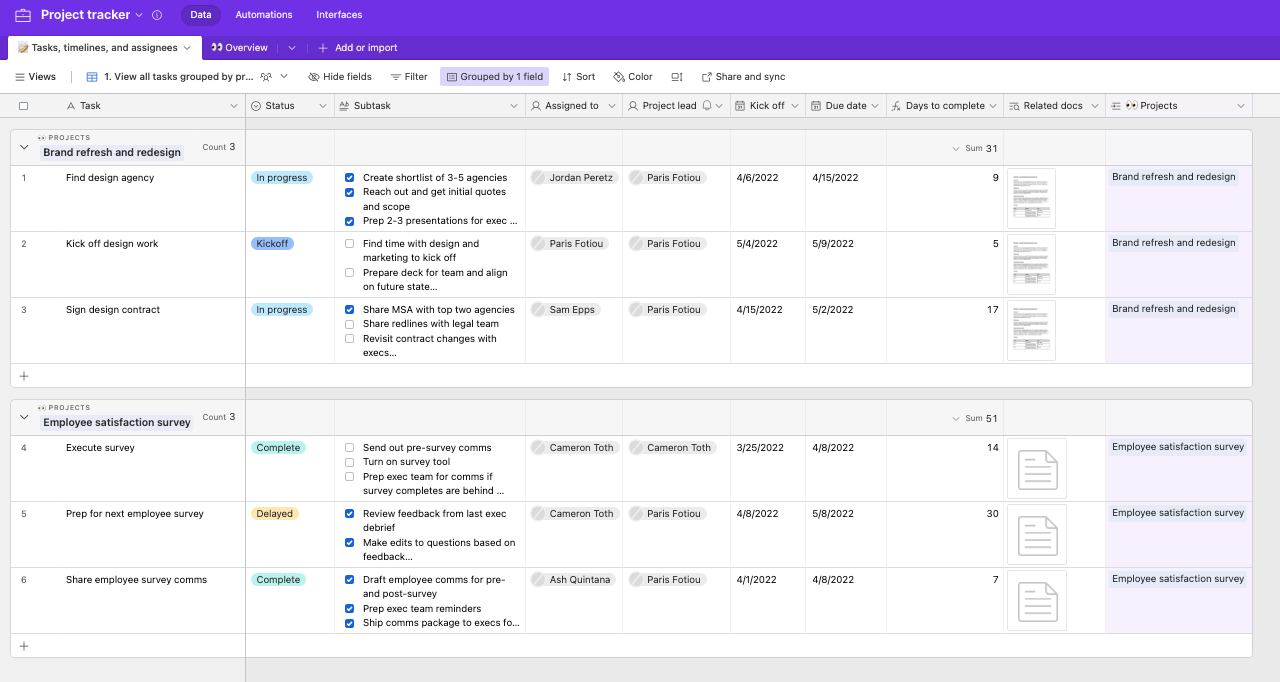This screenshot has height=682, width=1280.
Task: Open the Interfaces tab
Action: pyautogui.click(x=339, y=15)
